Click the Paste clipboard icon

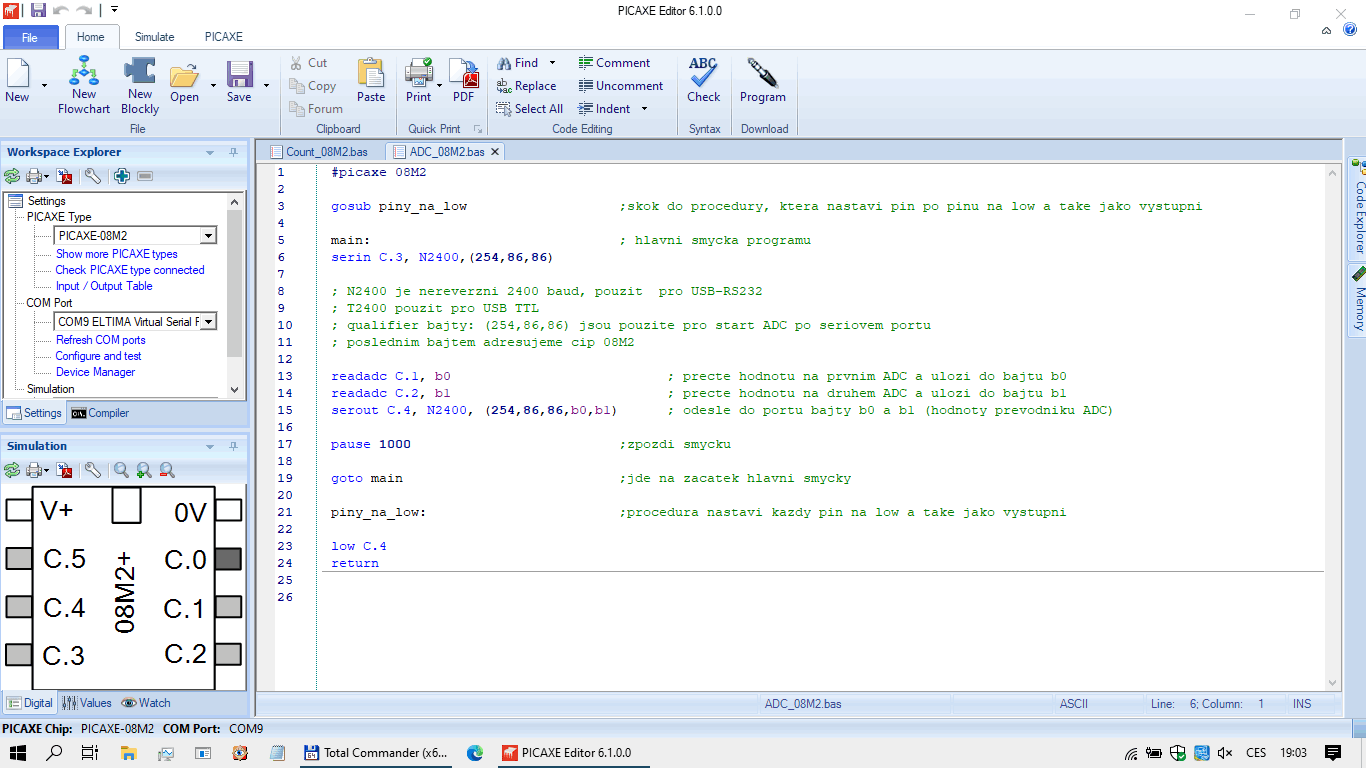click(370, 80)
